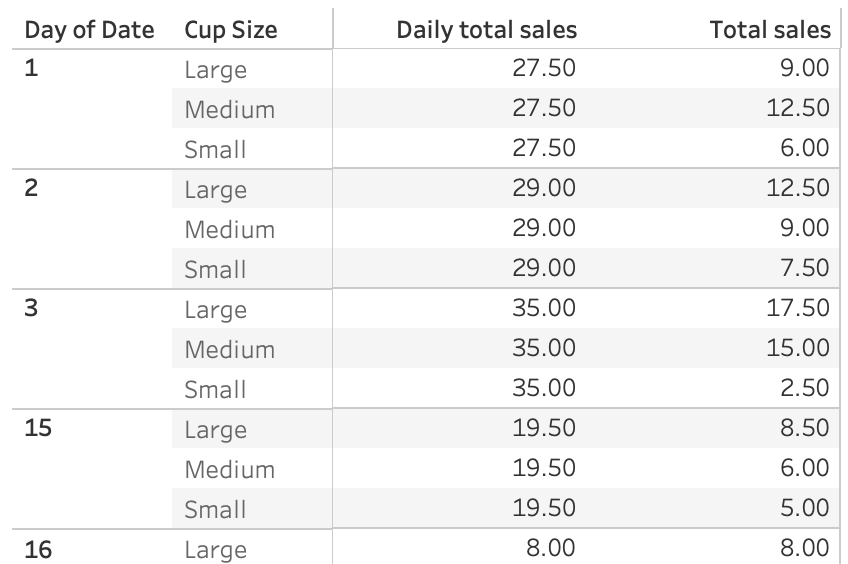Click the day 2 row label
848x564 pixels.
point(31,188)
